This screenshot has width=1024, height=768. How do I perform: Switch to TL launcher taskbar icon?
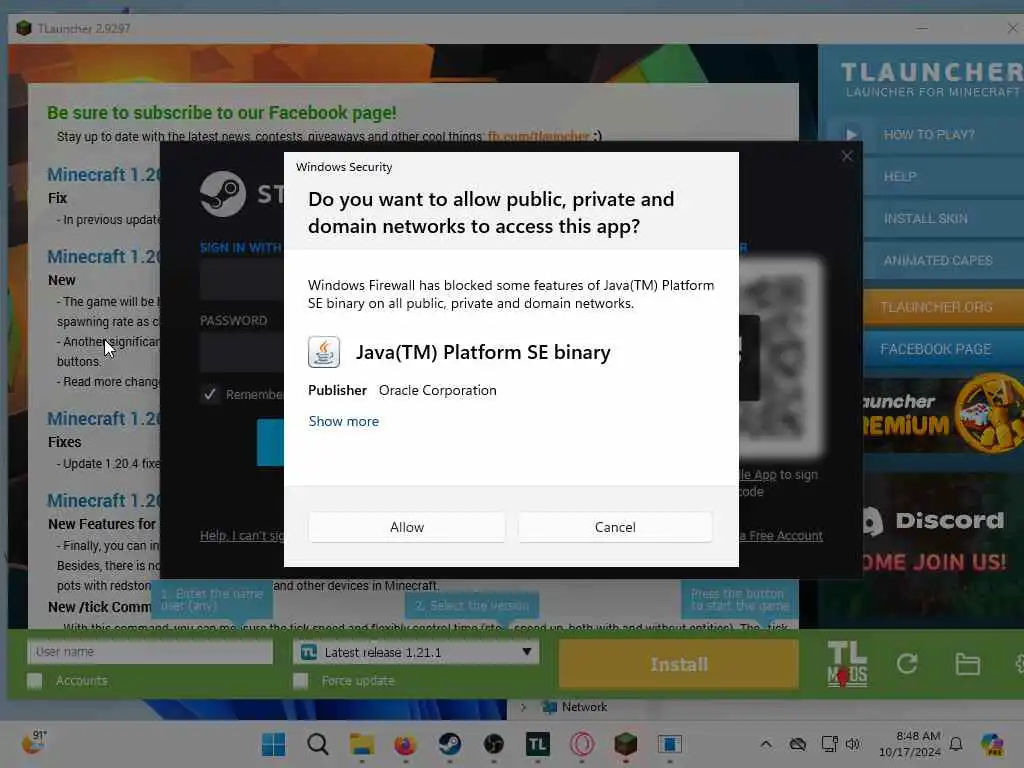click(x=537, y=744)
